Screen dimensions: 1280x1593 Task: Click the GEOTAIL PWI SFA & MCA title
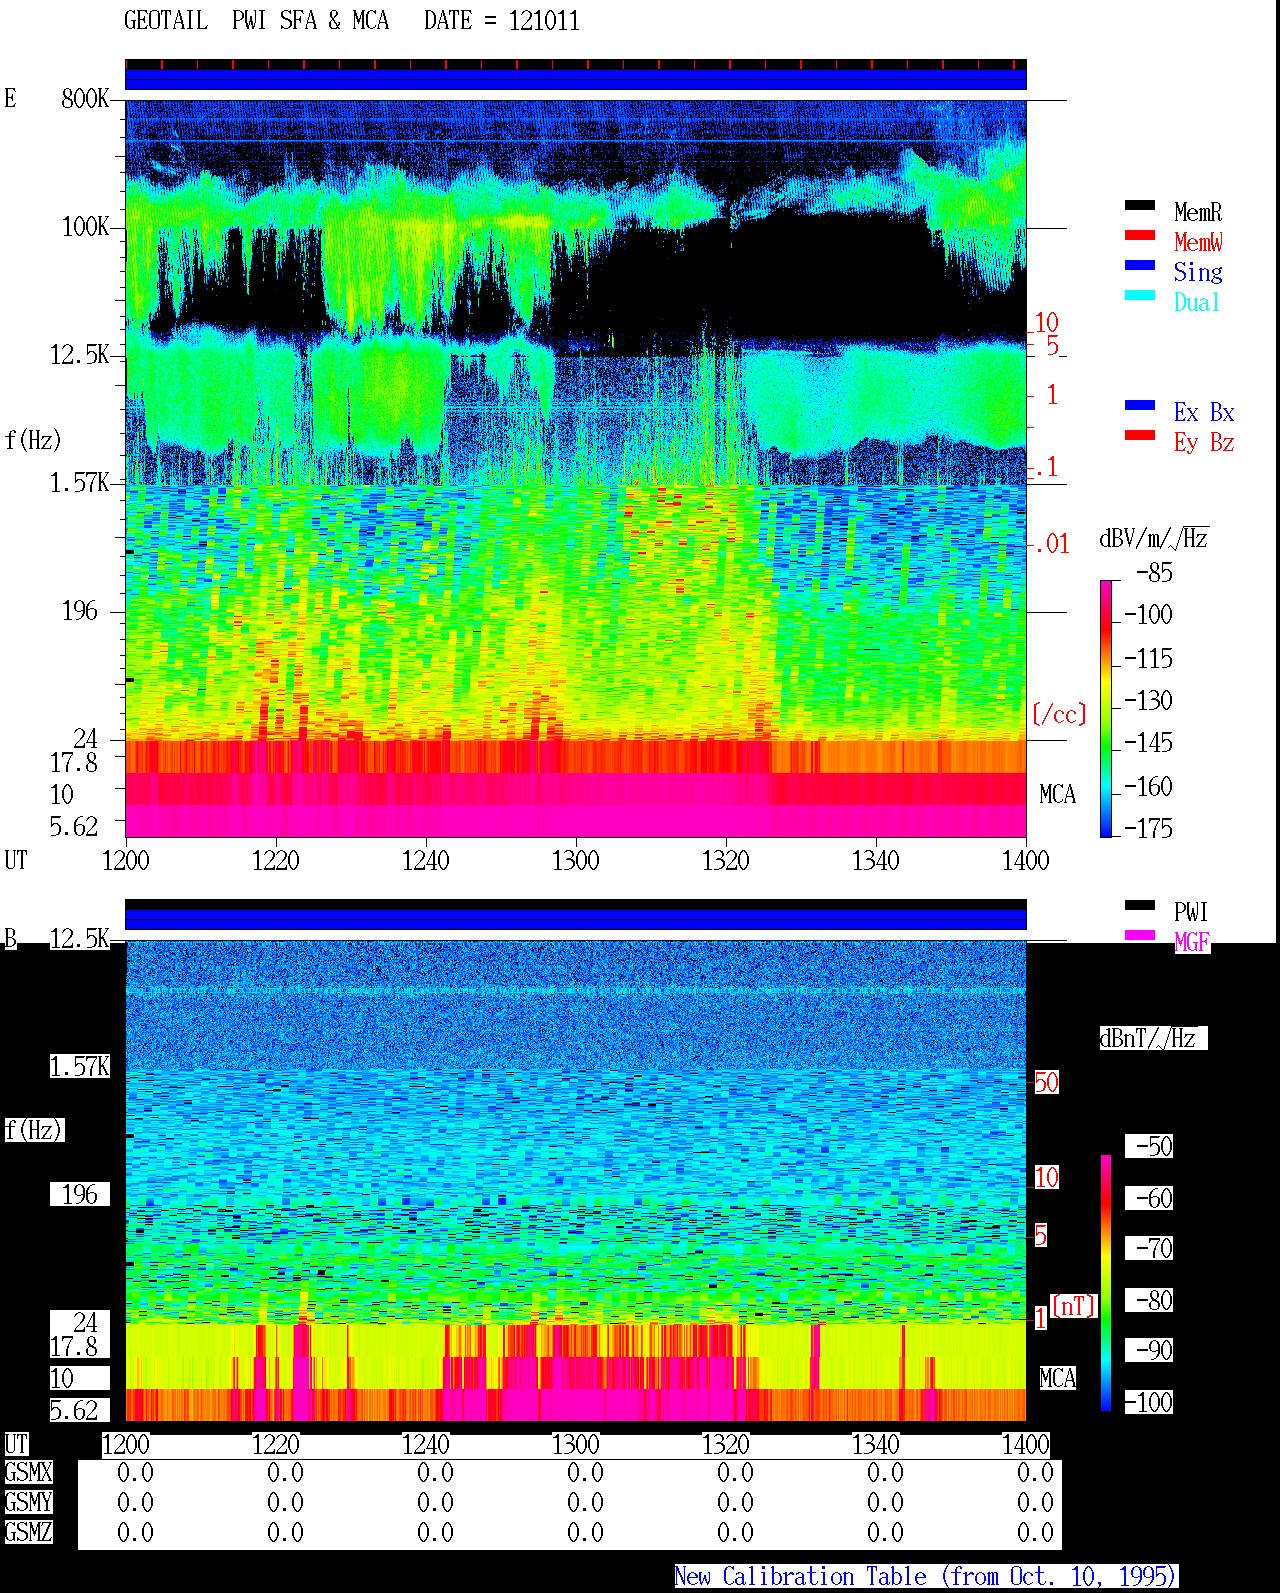(256, 21)
